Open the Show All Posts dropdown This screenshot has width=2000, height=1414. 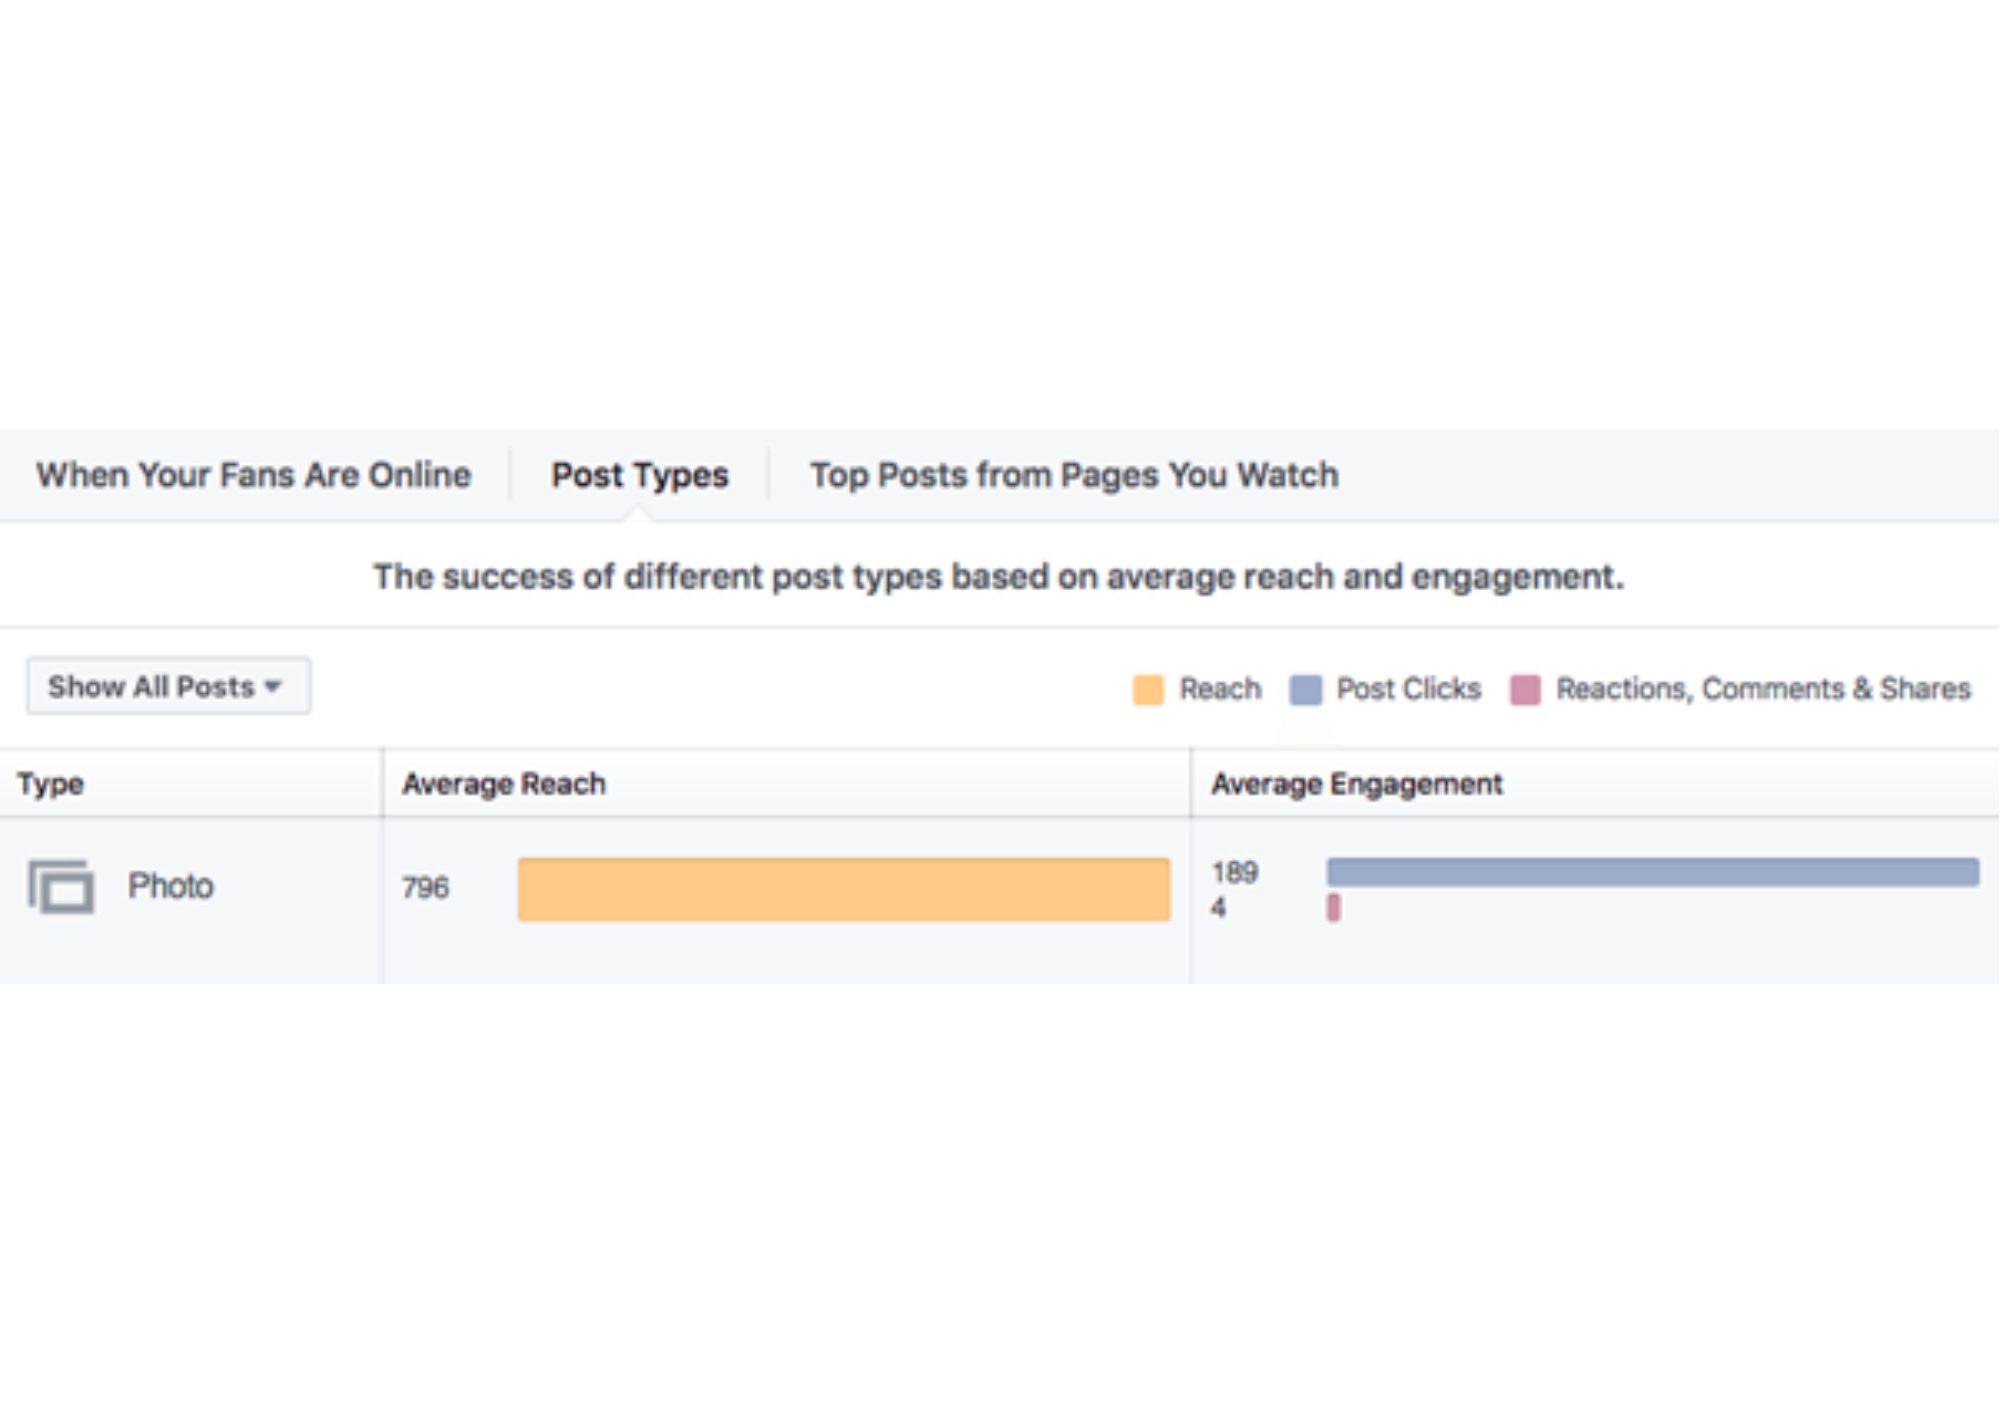click(168, 687)
